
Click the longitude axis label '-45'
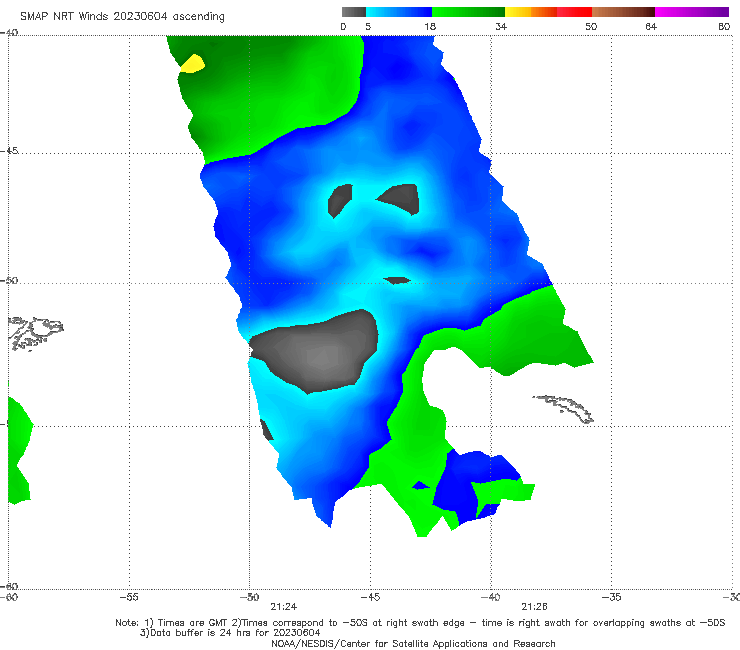pos(370,597)
